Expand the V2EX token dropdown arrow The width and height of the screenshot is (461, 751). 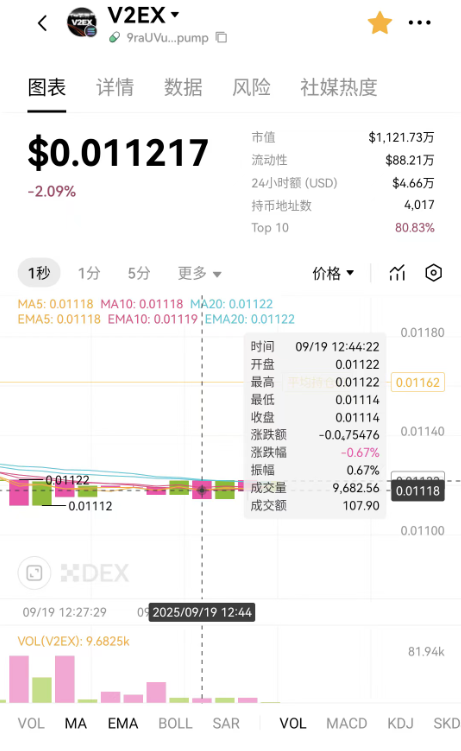(x=175, y=15)
